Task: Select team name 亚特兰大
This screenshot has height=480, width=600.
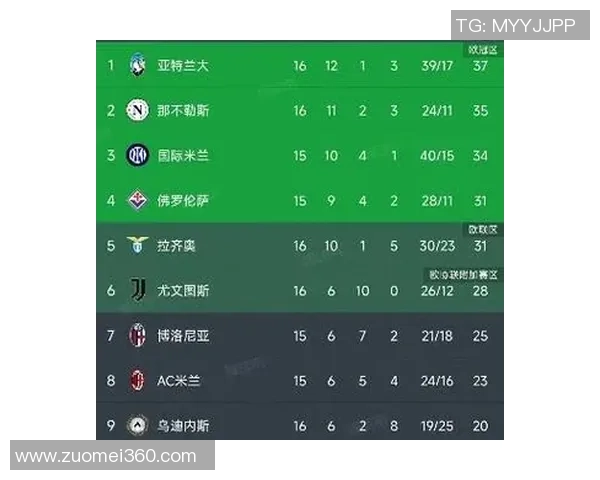Action: point(181,66)
